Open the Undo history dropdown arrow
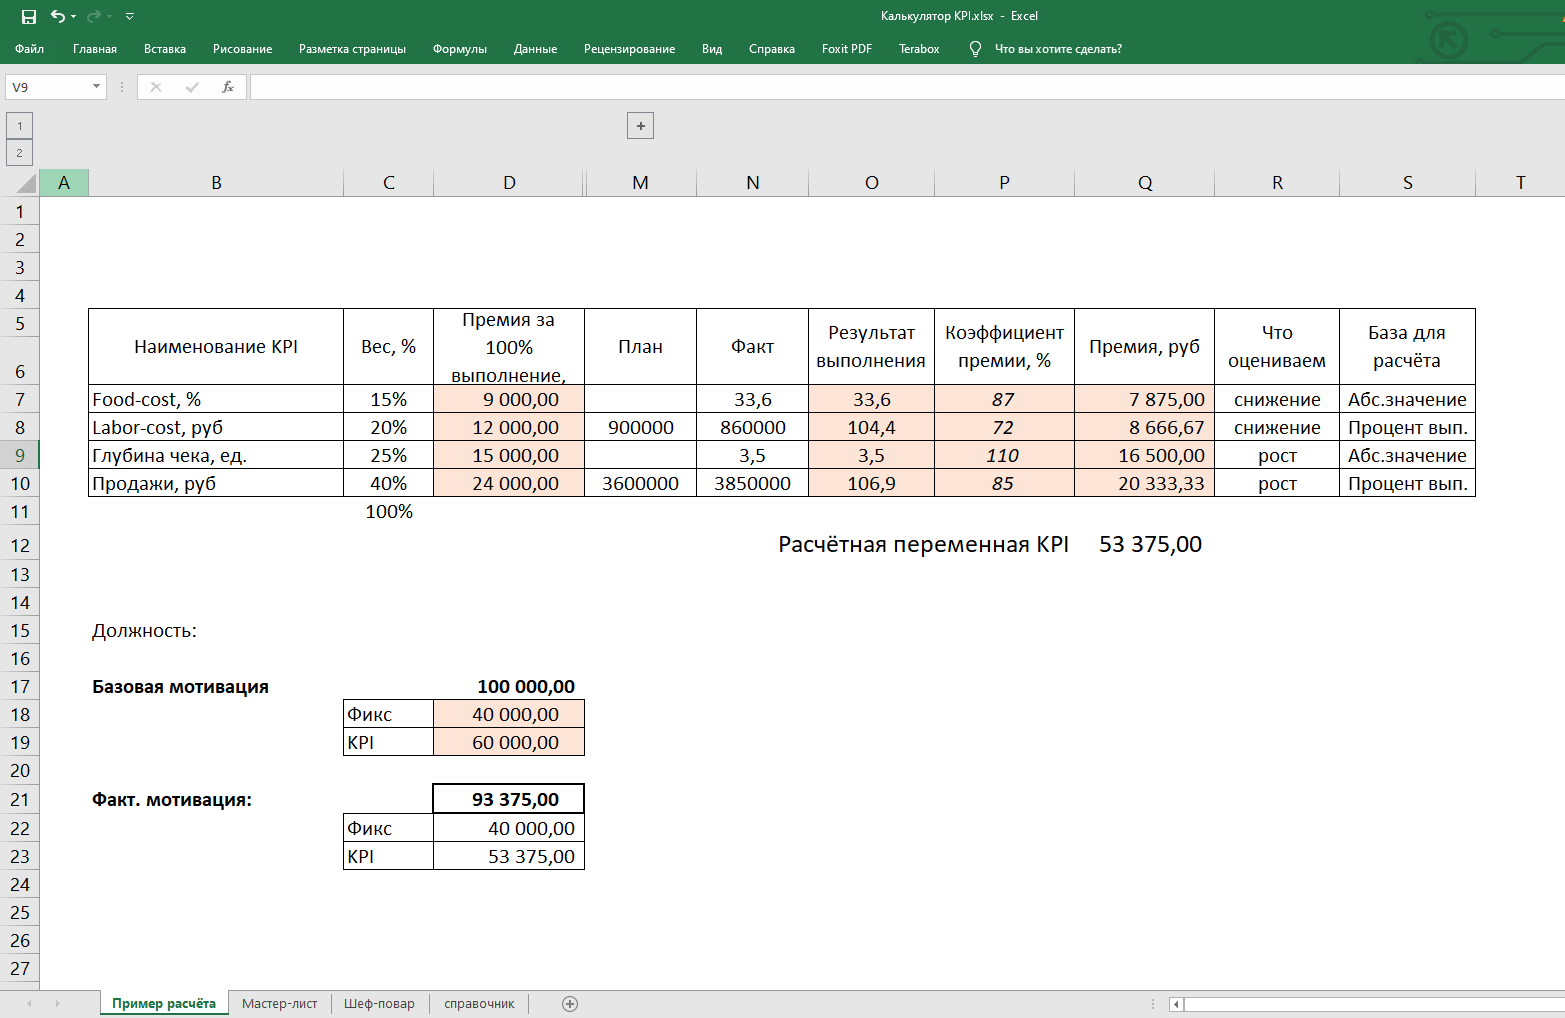 tap(74, 16)
